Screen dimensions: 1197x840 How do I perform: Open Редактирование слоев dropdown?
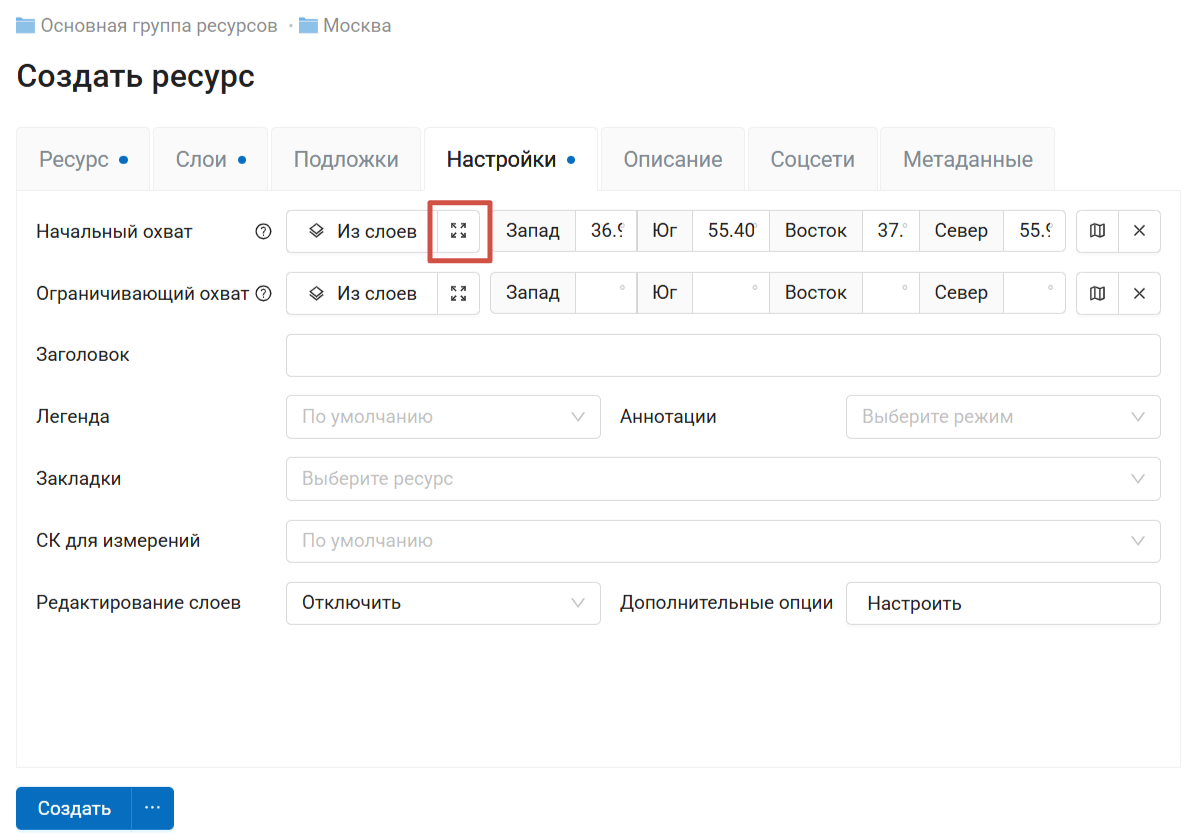[443, 603]
